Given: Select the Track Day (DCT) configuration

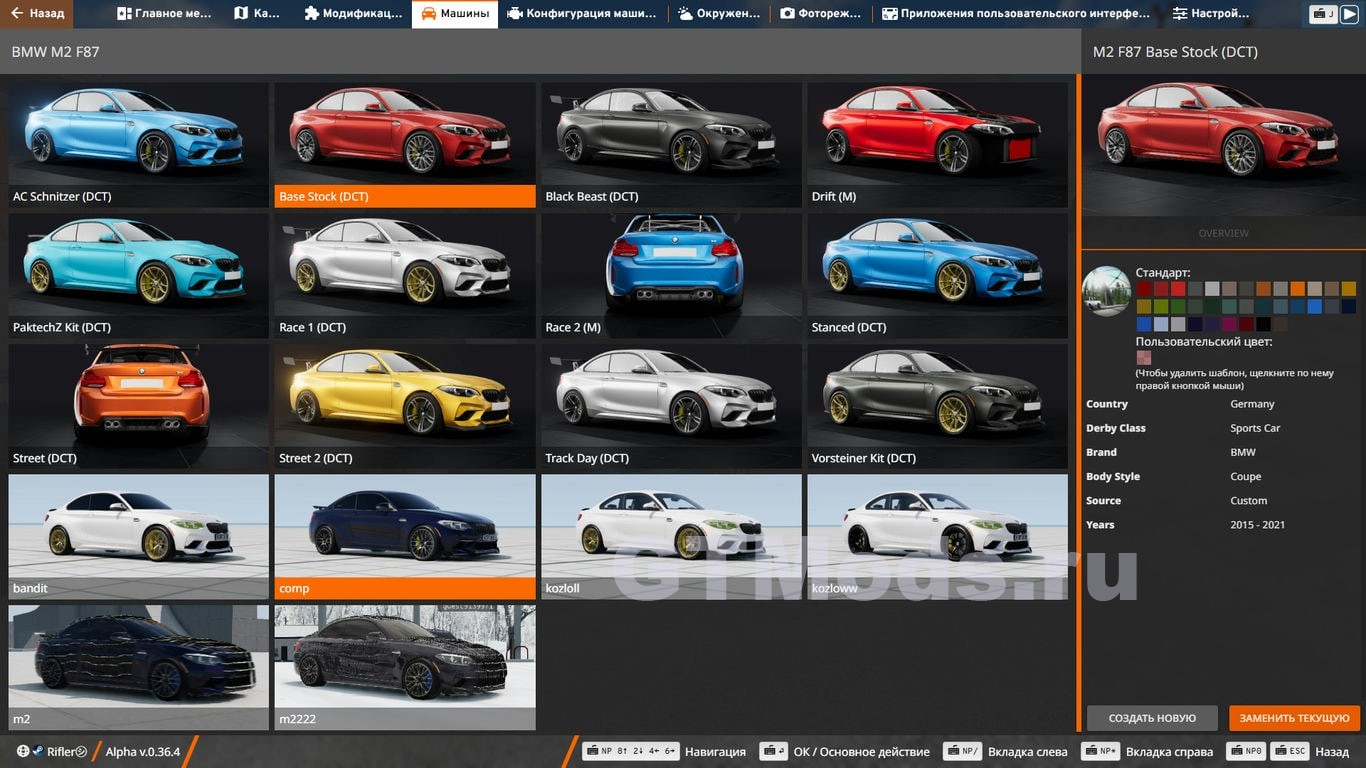Looking at the screenshot, I should point(671,407).
